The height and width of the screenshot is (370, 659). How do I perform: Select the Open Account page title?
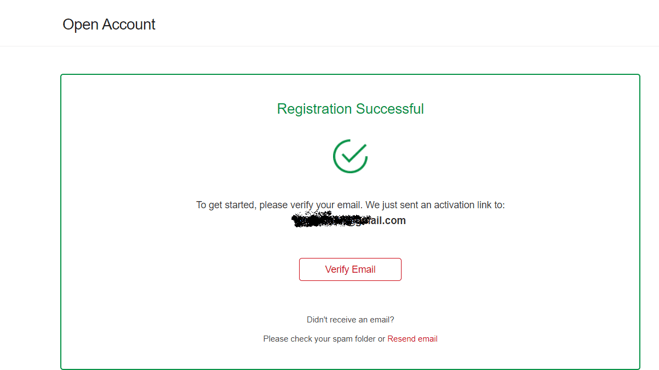click(109, 24)
